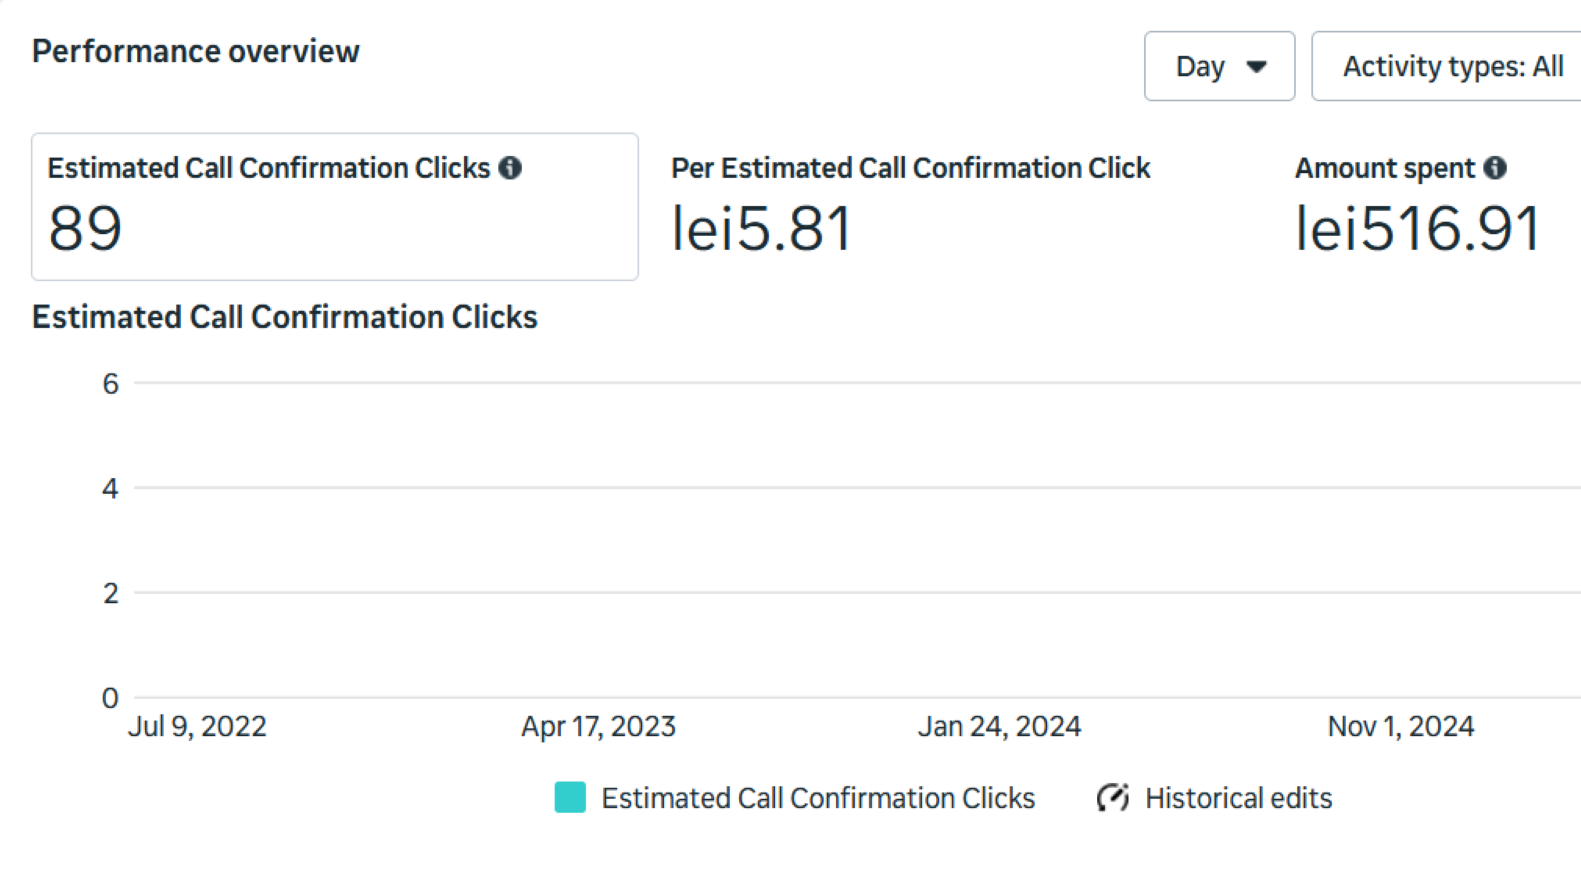
Task: Toggle Estimated Call Confirmation Clicks legend label
Action: [817, 798]
